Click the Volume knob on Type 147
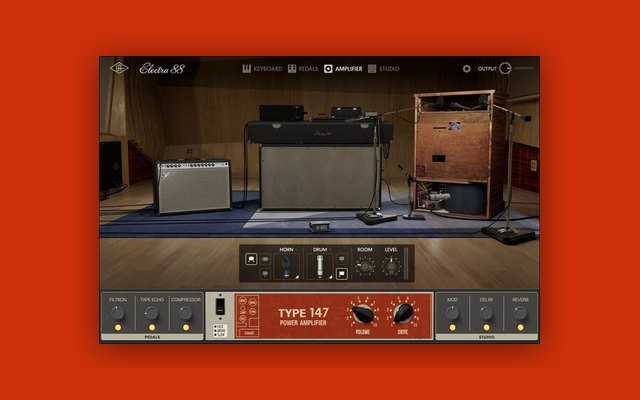The height and width of the screenshot is (400, 640). point(362,313)
